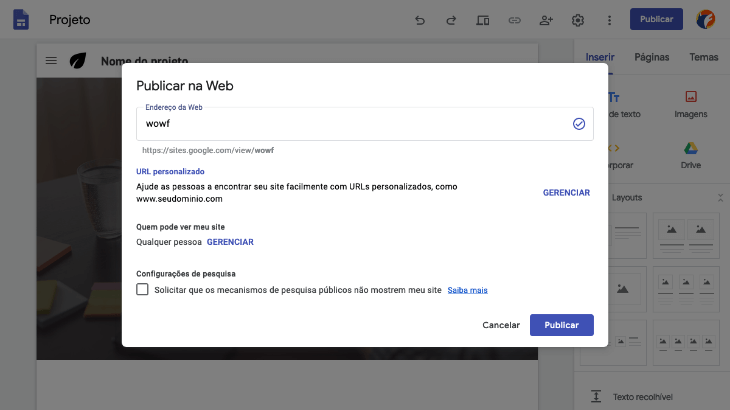Select the four-image layout thumbnail
Viewport: 730px width, 410px height.
(x=686, y=343)
